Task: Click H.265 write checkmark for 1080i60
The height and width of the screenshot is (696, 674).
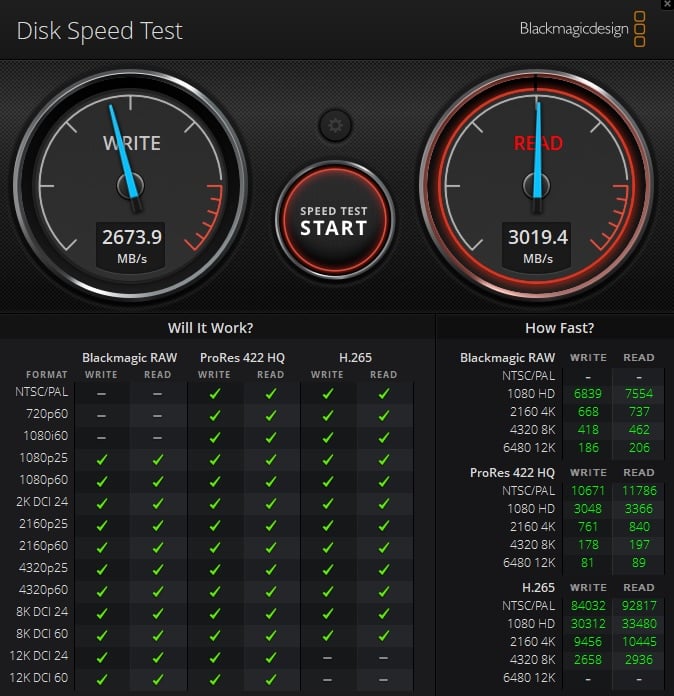Action: (x=328, y=438)
